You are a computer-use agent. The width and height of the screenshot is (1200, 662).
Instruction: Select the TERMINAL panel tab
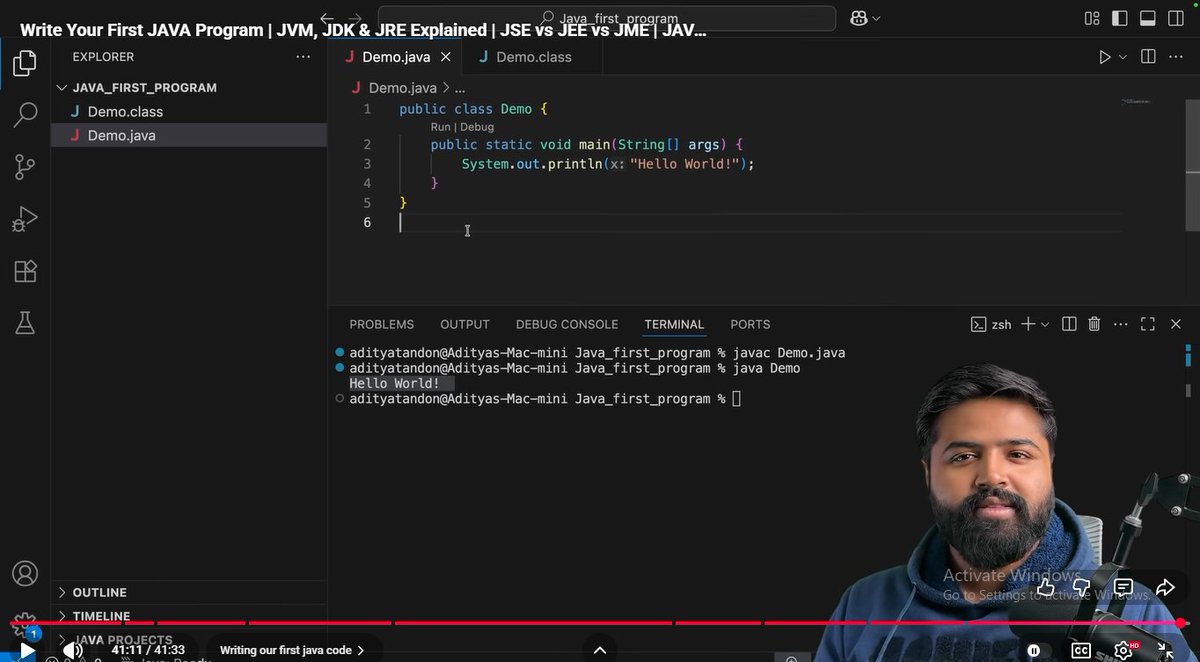coord(674,324)
